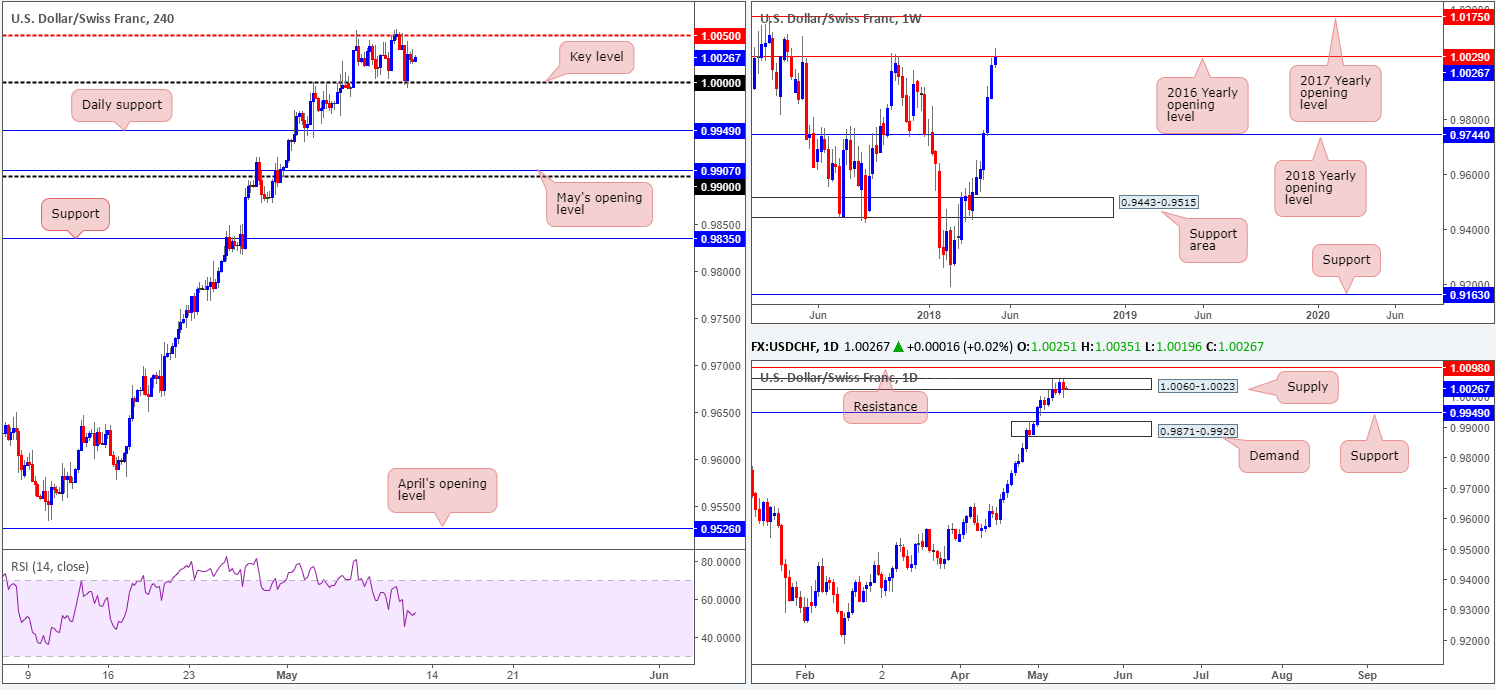Select the 'May's opening level' callout
This screenshot has height=690, width=1496.
(599, 204)
